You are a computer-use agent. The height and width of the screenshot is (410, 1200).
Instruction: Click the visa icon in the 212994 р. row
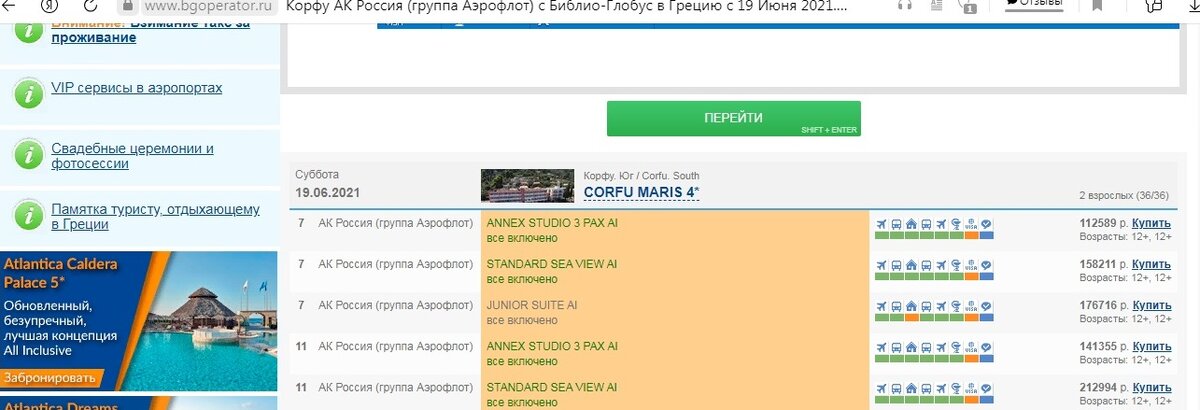(971, 387)
